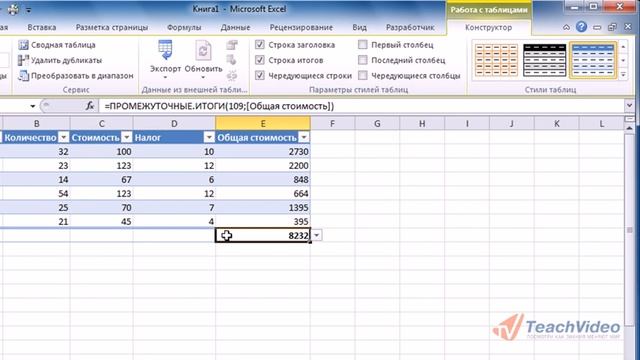Select the Конструктор tab
640x360 pixels.
tap(489, 27)
